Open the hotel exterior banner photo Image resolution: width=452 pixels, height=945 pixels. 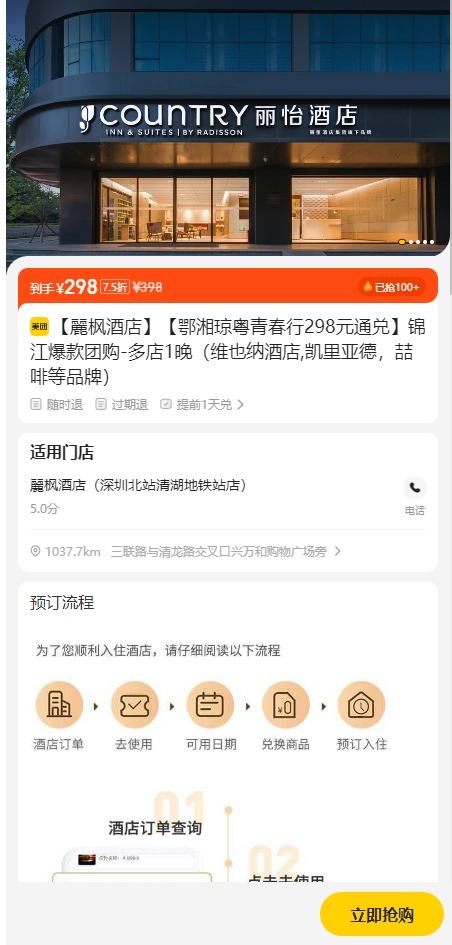pyautogui.click(x=228, y=128)
